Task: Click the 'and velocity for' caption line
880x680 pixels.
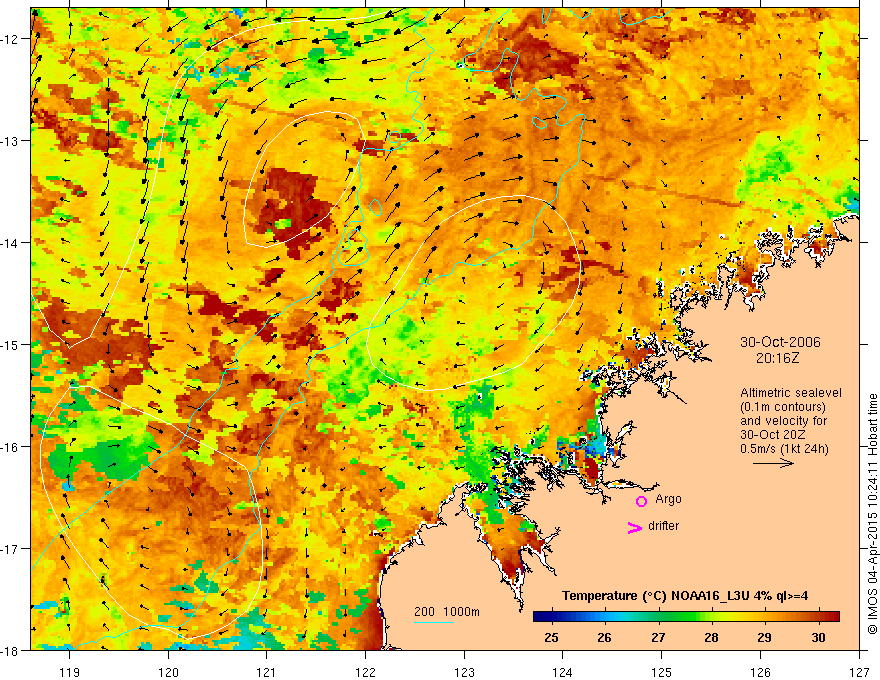Action: click(x=783, y=421)
